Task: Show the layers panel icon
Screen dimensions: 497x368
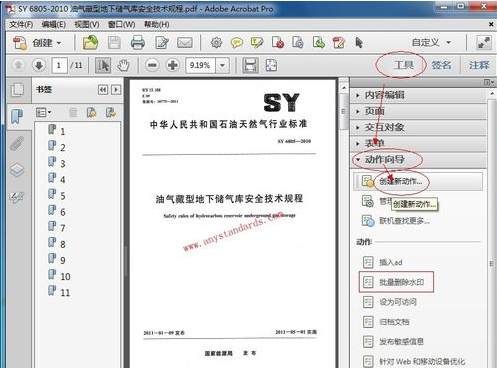Action: click(17, 170)
